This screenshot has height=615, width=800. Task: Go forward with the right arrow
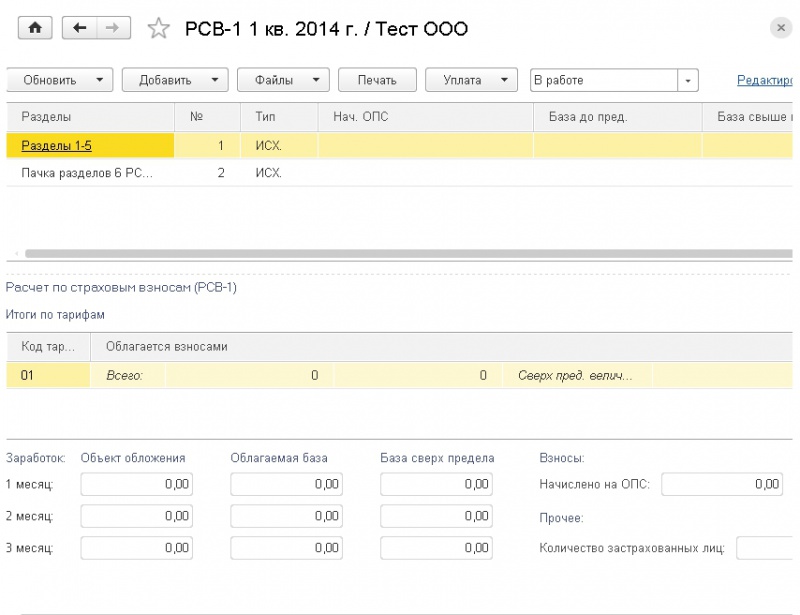[114, 29]
